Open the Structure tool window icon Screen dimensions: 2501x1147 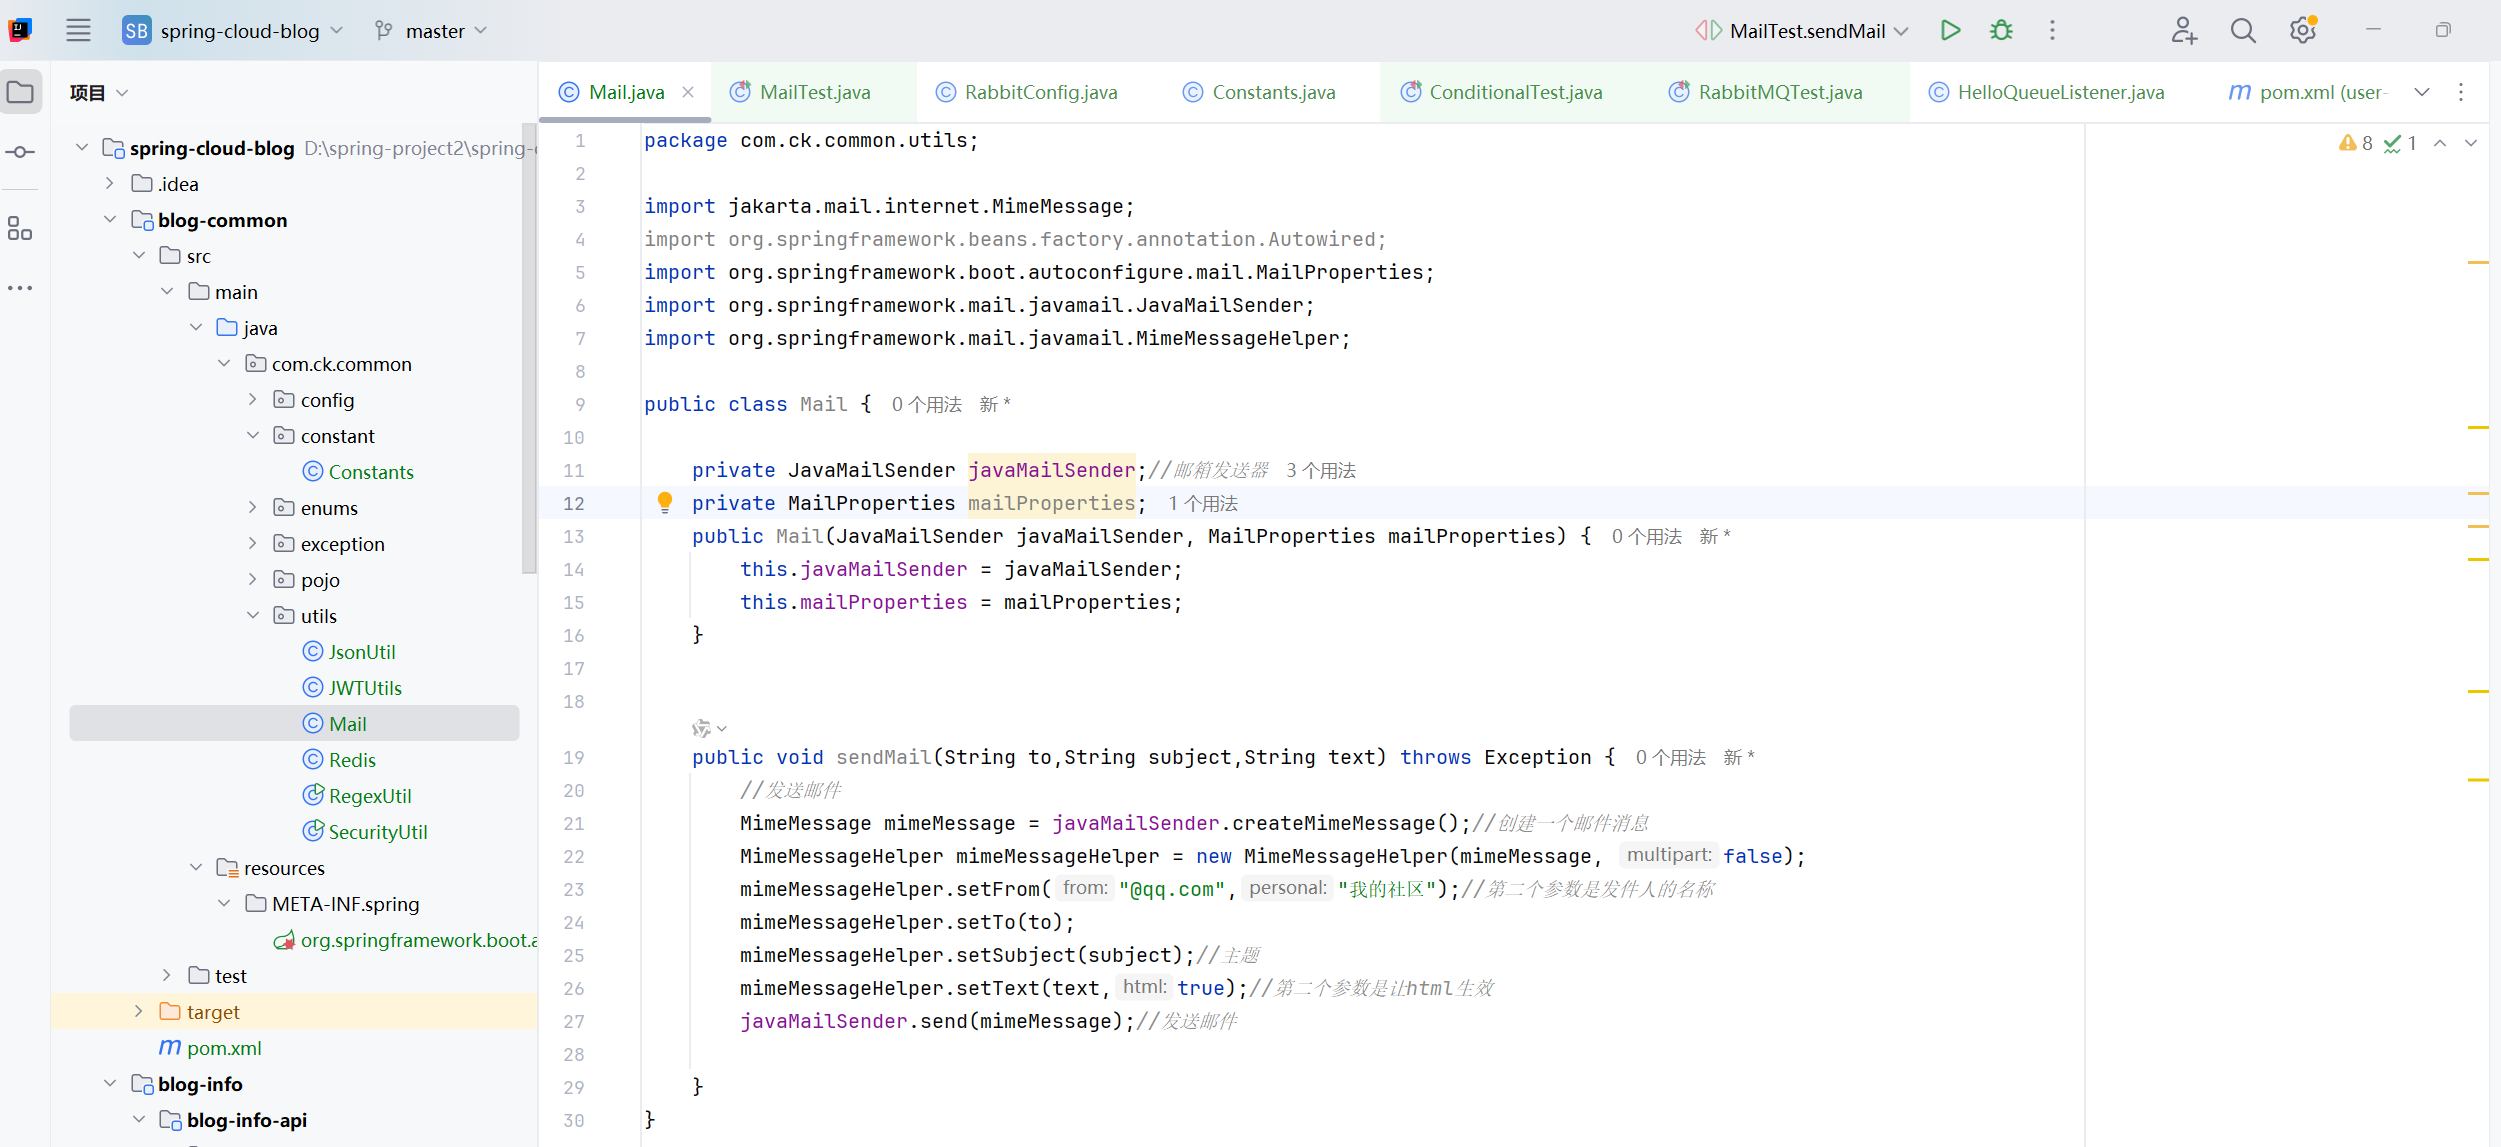coord(20,229)
